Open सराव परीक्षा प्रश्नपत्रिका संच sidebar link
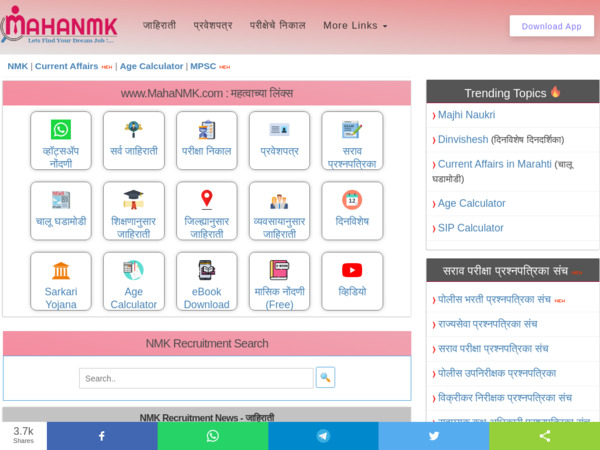 pyautogui.click(x=493, y=349)
